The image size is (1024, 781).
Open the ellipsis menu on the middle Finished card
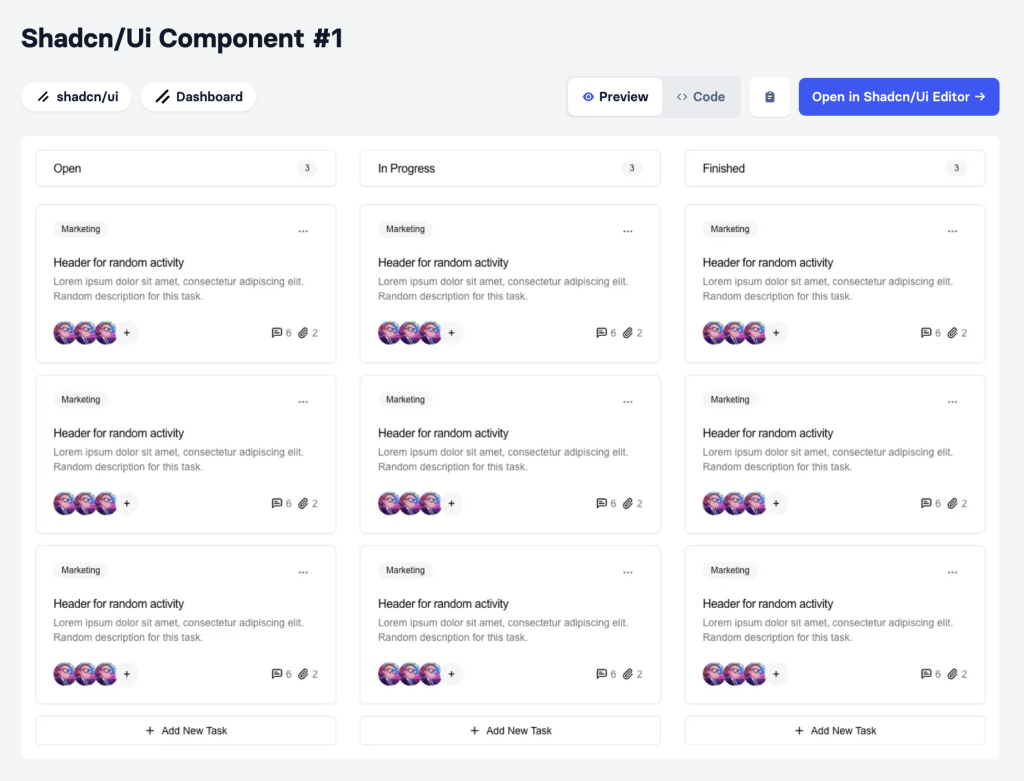coord(952,401)
